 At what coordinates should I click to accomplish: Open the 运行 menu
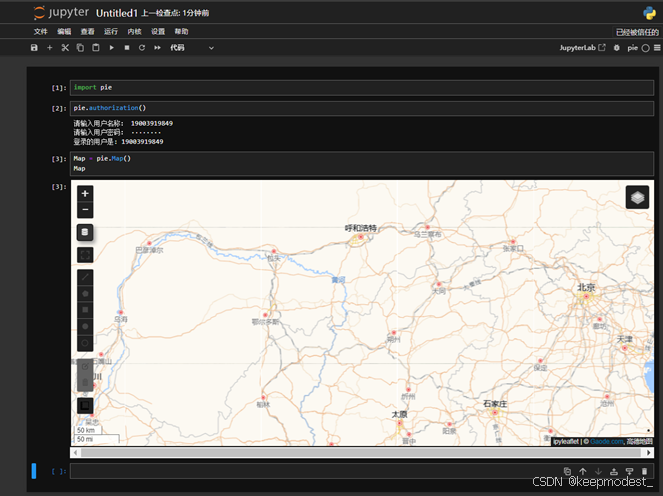tap(111, 32)
